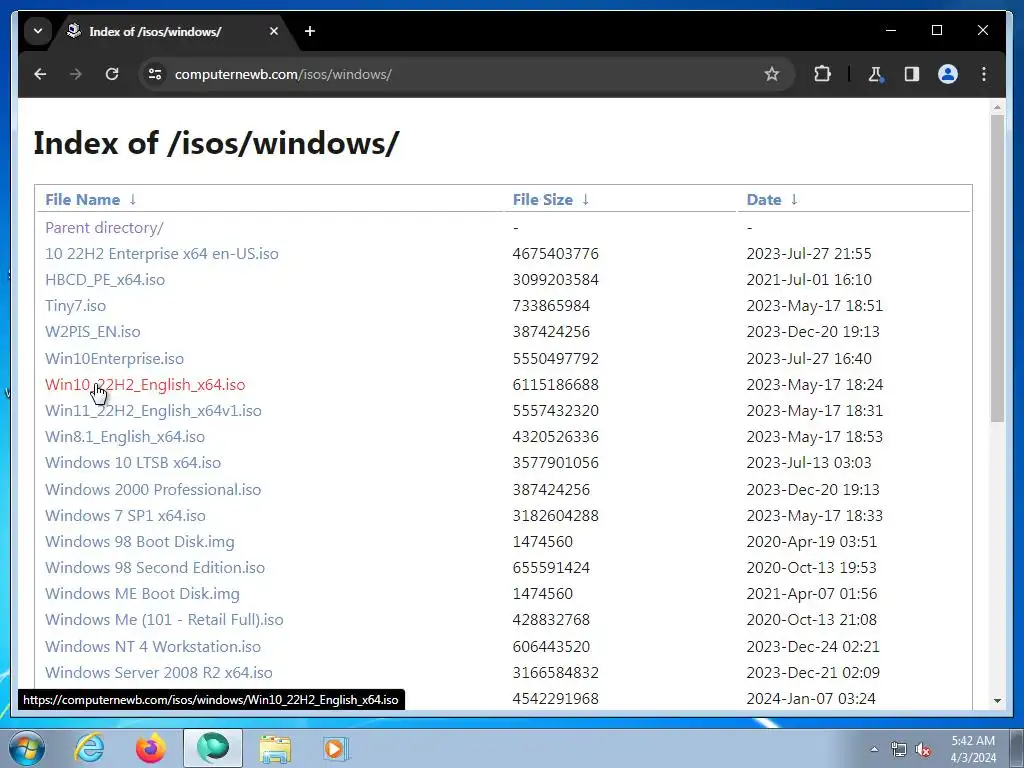Click the scrollbar up arrow
The height and width of the screenshot is (768, 1024).
click(x=997, y=106)
